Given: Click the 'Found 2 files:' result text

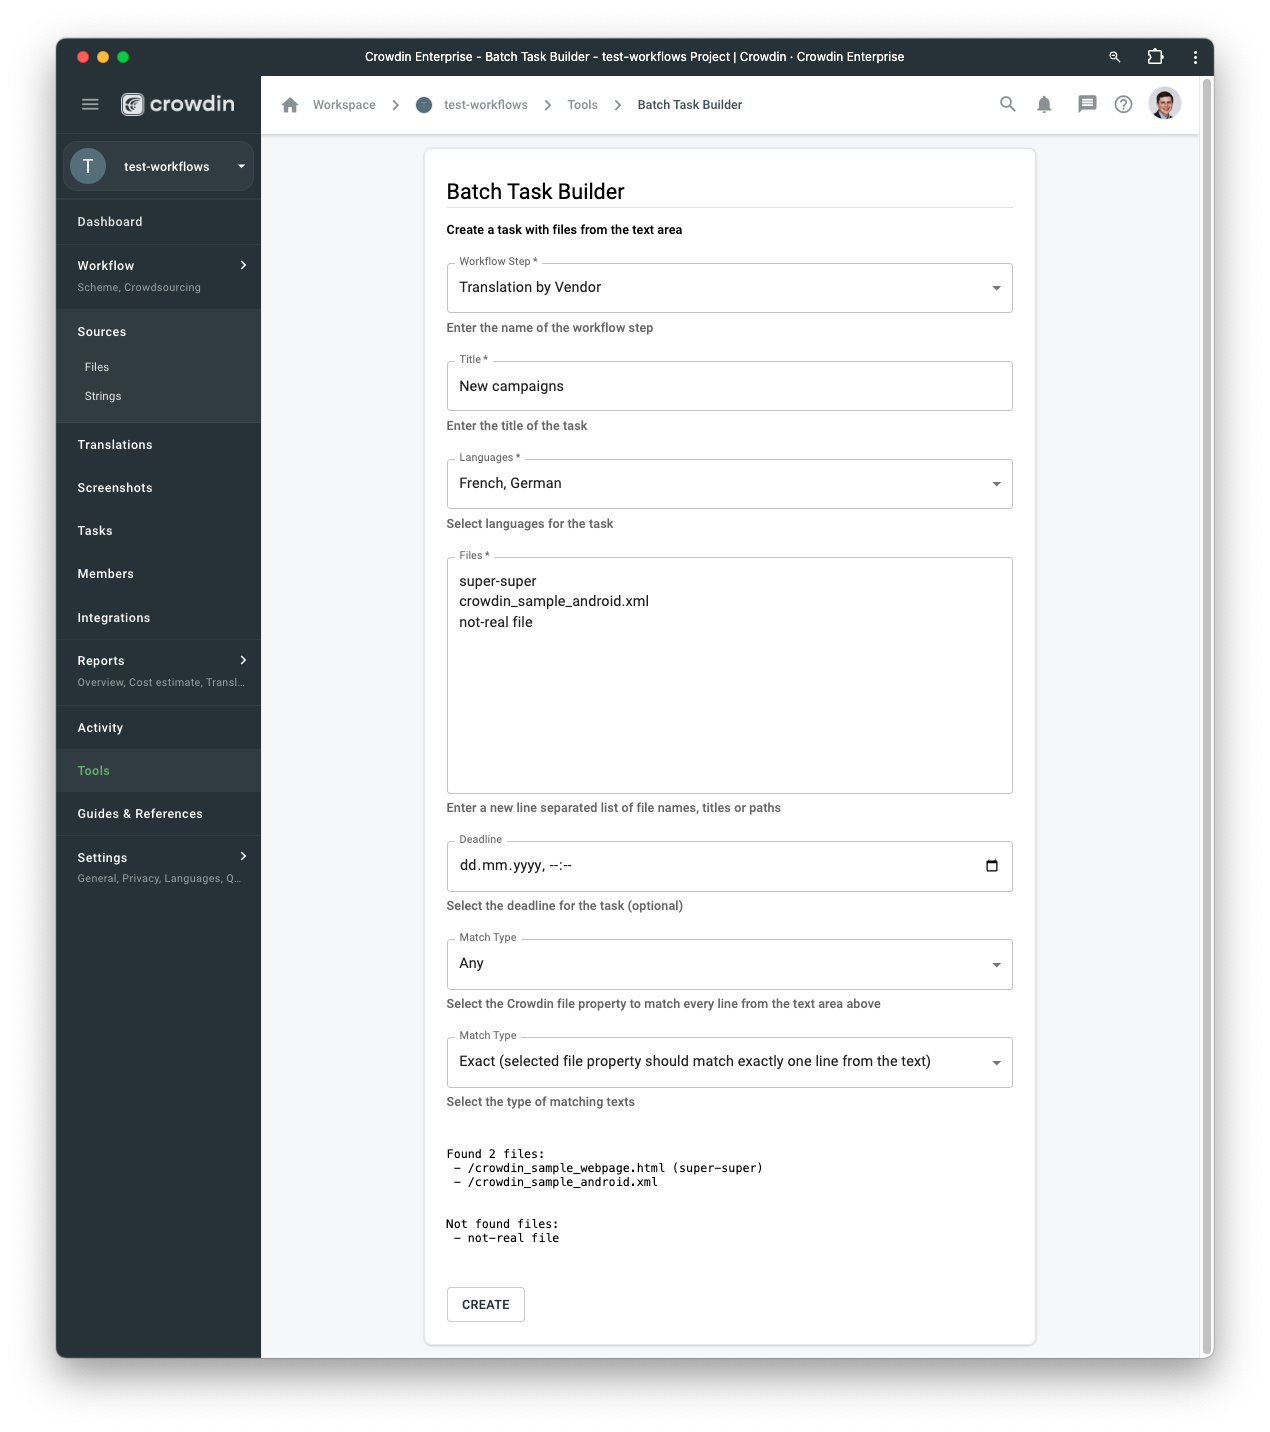Looking at the screenshot, I should 495,1154.
